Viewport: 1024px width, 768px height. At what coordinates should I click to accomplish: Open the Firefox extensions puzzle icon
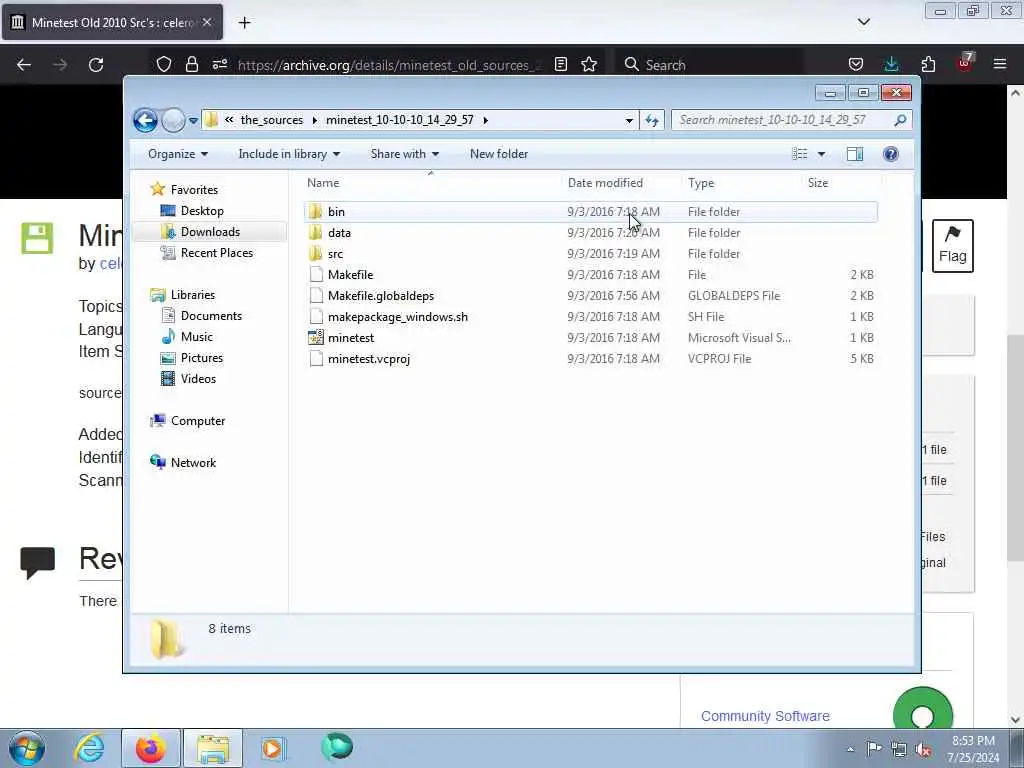click(x=928, y=64)
